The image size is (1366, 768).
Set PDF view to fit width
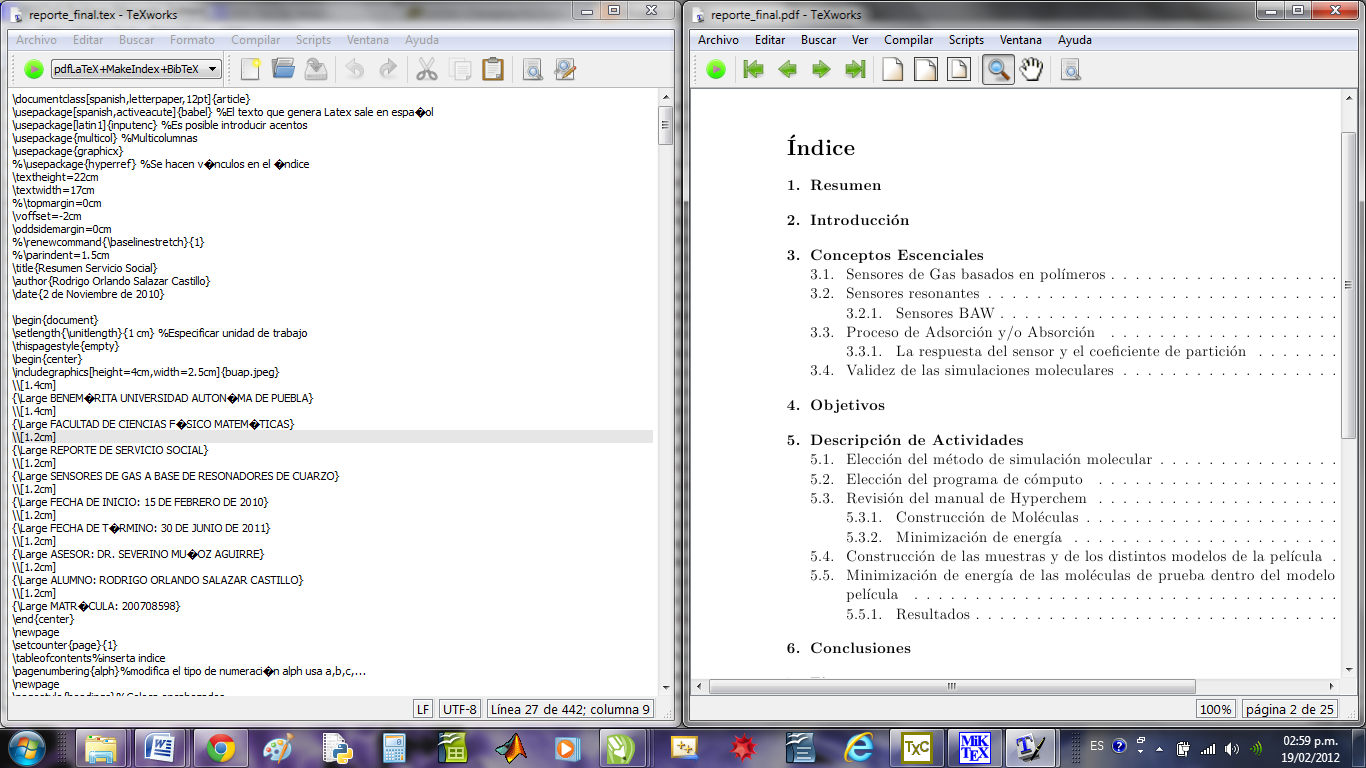coord(926,69)
